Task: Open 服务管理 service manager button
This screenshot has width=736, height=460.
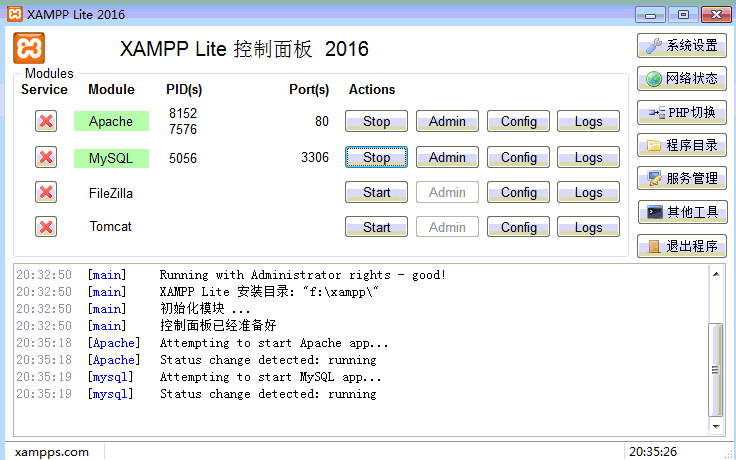Action: (x=682, y=178)
